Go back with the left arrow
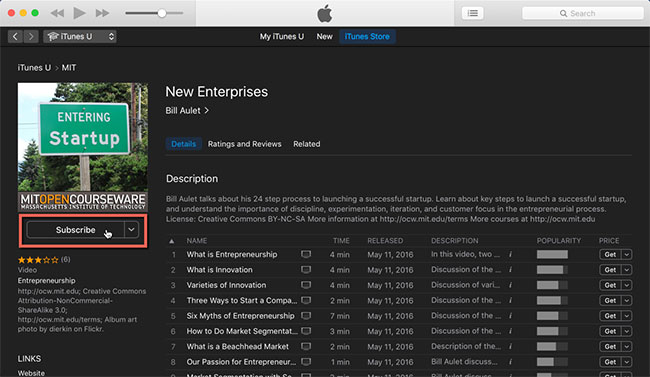The width and height of the screenshot is (650, 377). (x=15, y=36)
